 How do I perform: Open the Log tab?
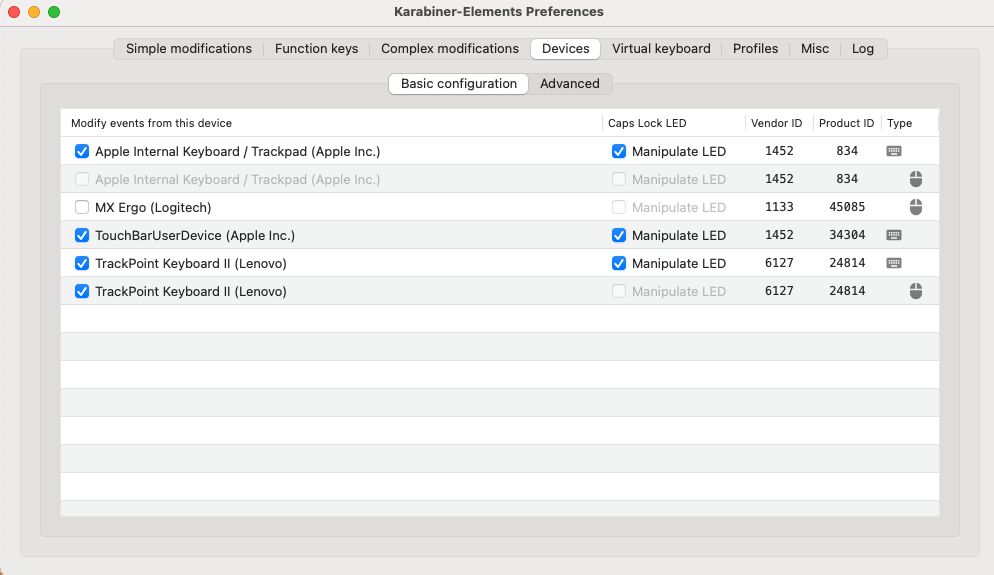(863, 49)
